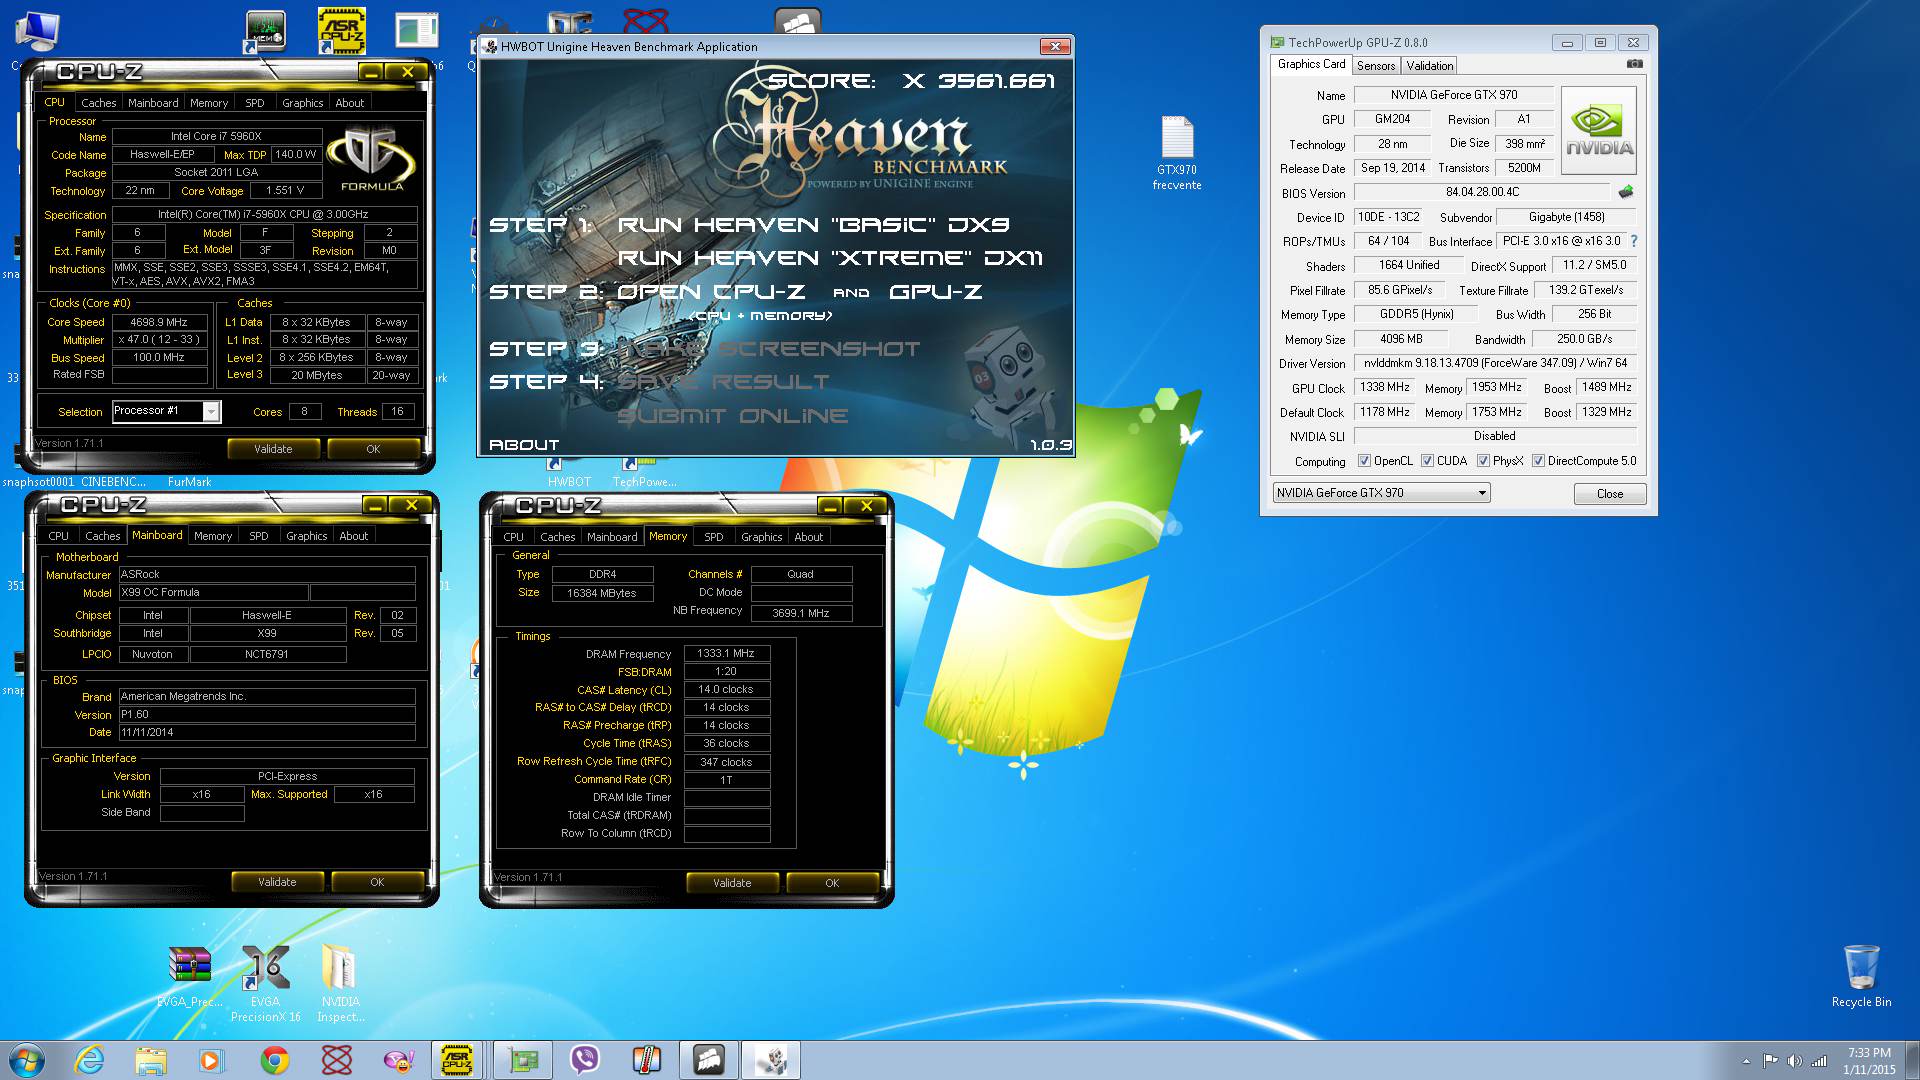Open Viber from the taskbar
This screenshot has width=1920, height=1080.
point(584,1060)
